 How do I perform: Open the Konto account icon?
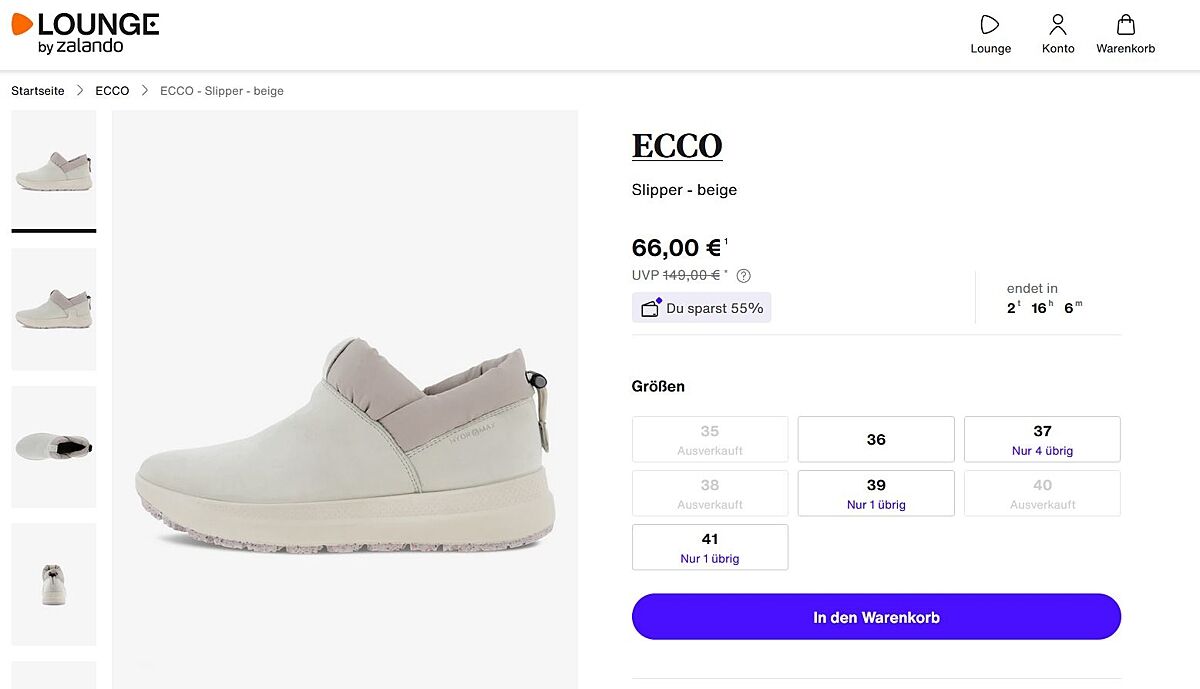click(1058, 25)
